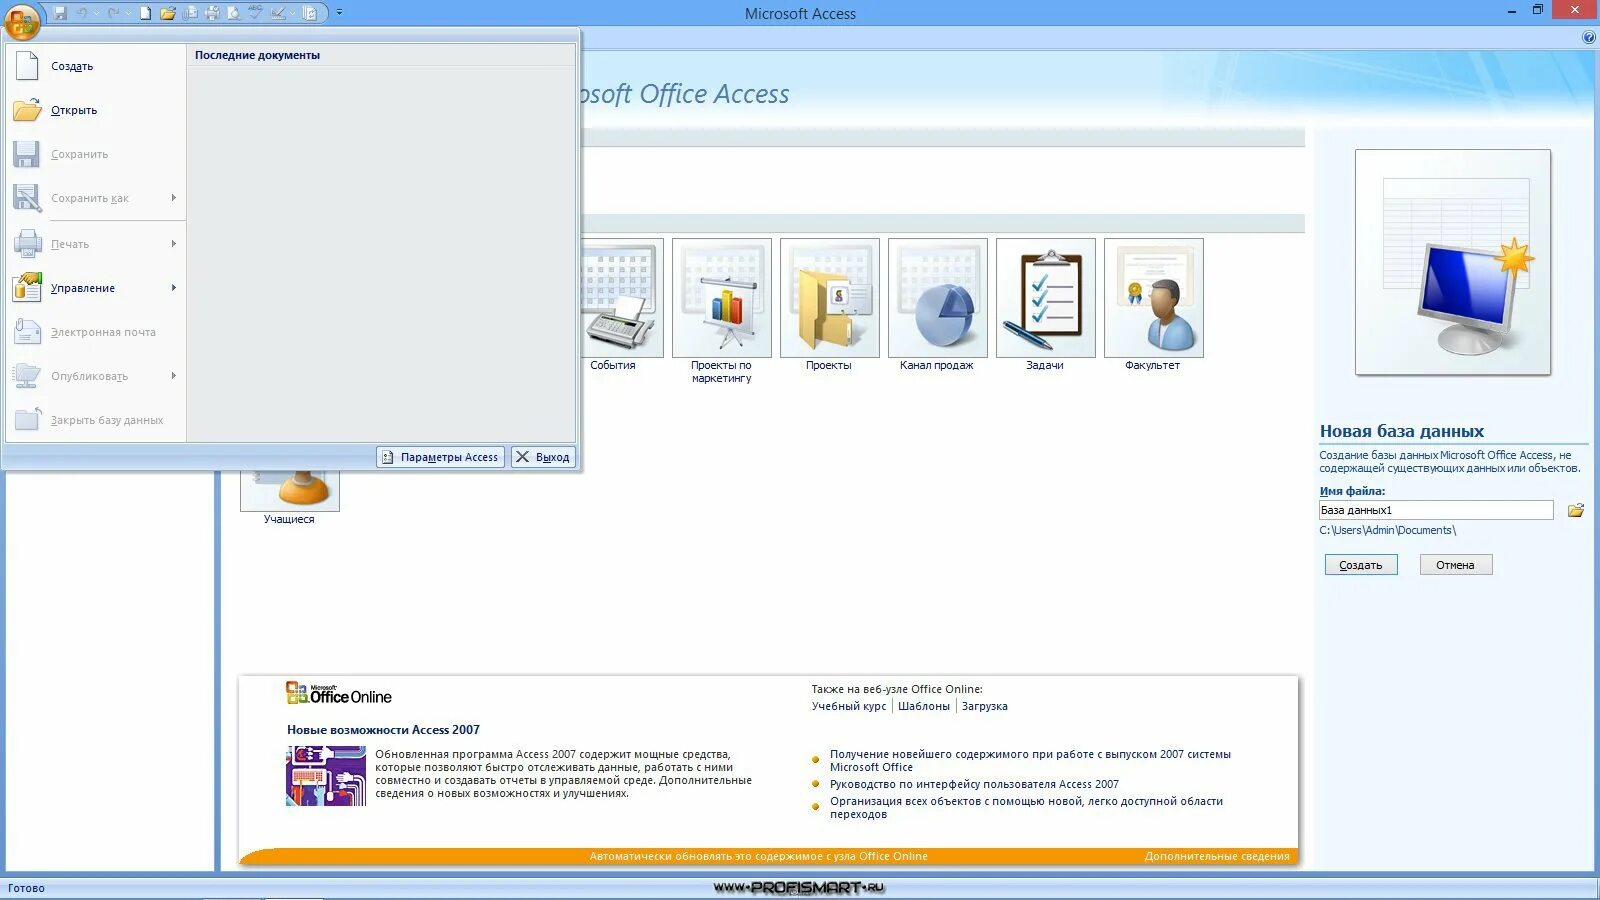This screenshot has height=900, width=1600.
Task: Click the new database preview thumbnail
Action: 1453,263
